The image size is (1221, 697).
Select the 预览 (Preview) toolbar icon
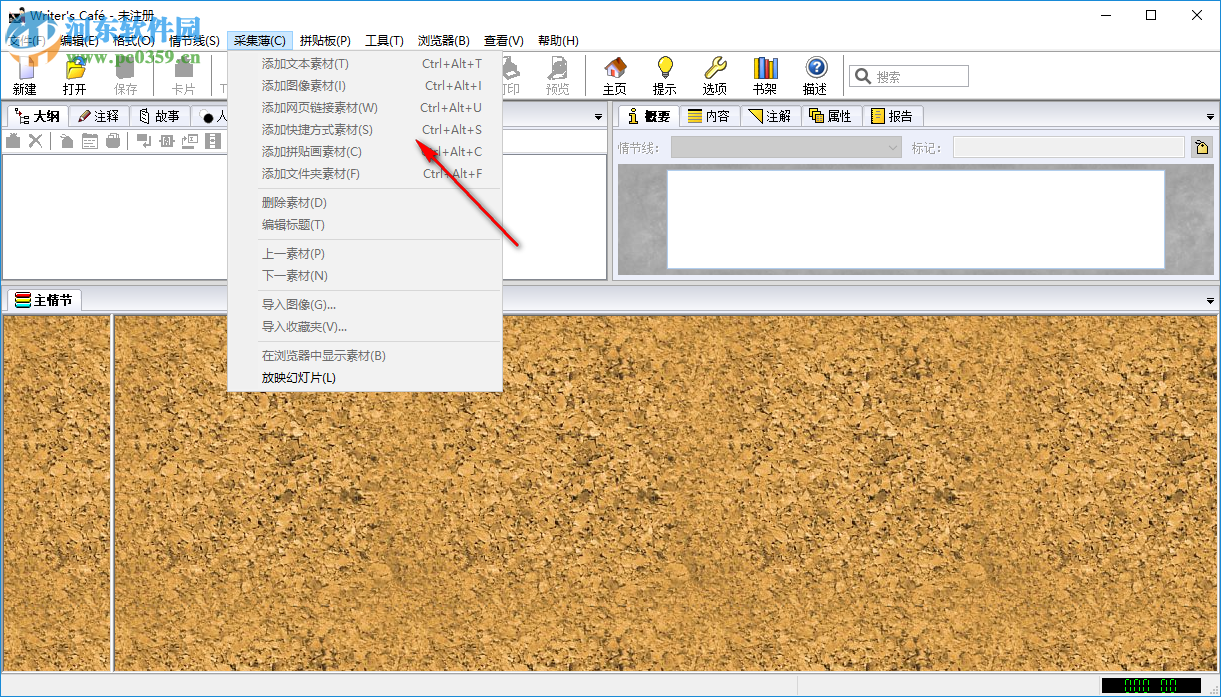(x=557, y=72)
